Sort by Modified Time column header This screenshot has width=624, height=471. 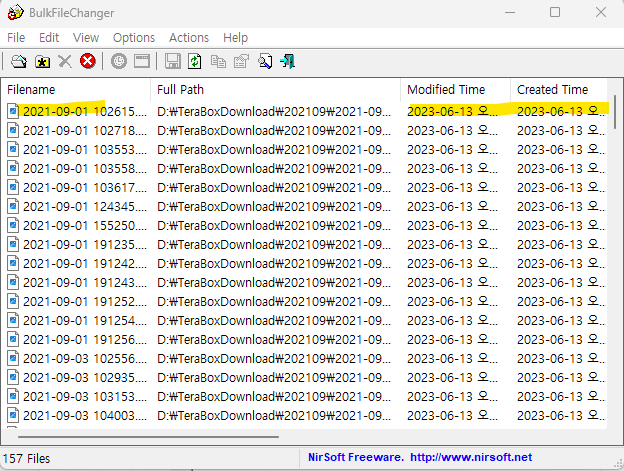coord(454,90)
